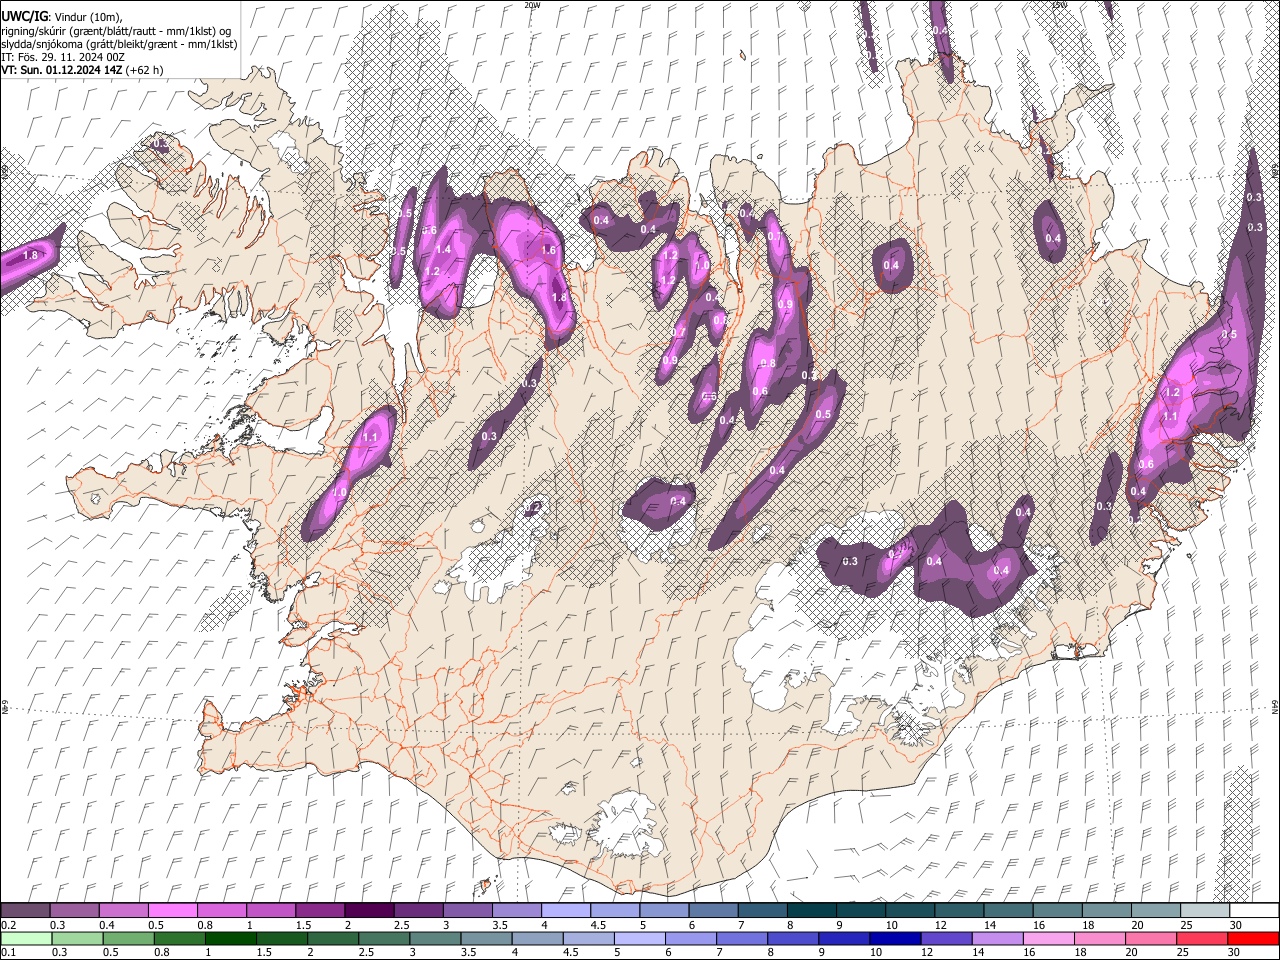
Task: Pick the light grey legend swatch labeled 25
Action: (x=1205, y=911)
